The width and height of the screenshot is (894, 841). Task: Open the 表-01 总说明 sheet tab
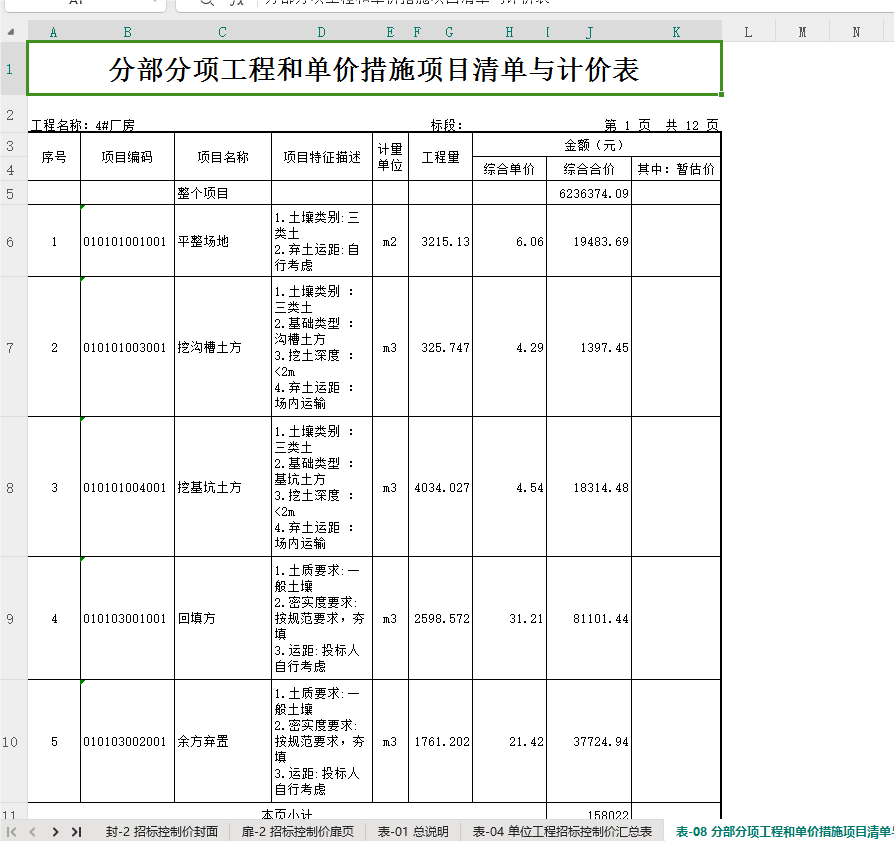point(413,832)
